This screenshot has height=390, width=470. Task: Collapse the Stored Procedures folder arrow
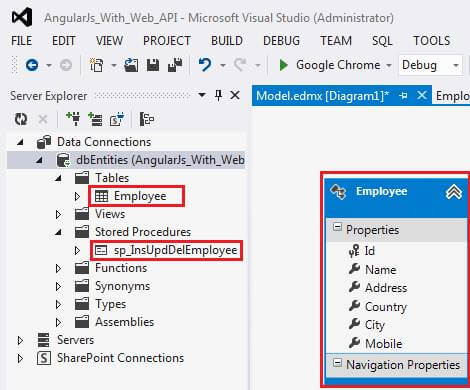pos(58,232)
